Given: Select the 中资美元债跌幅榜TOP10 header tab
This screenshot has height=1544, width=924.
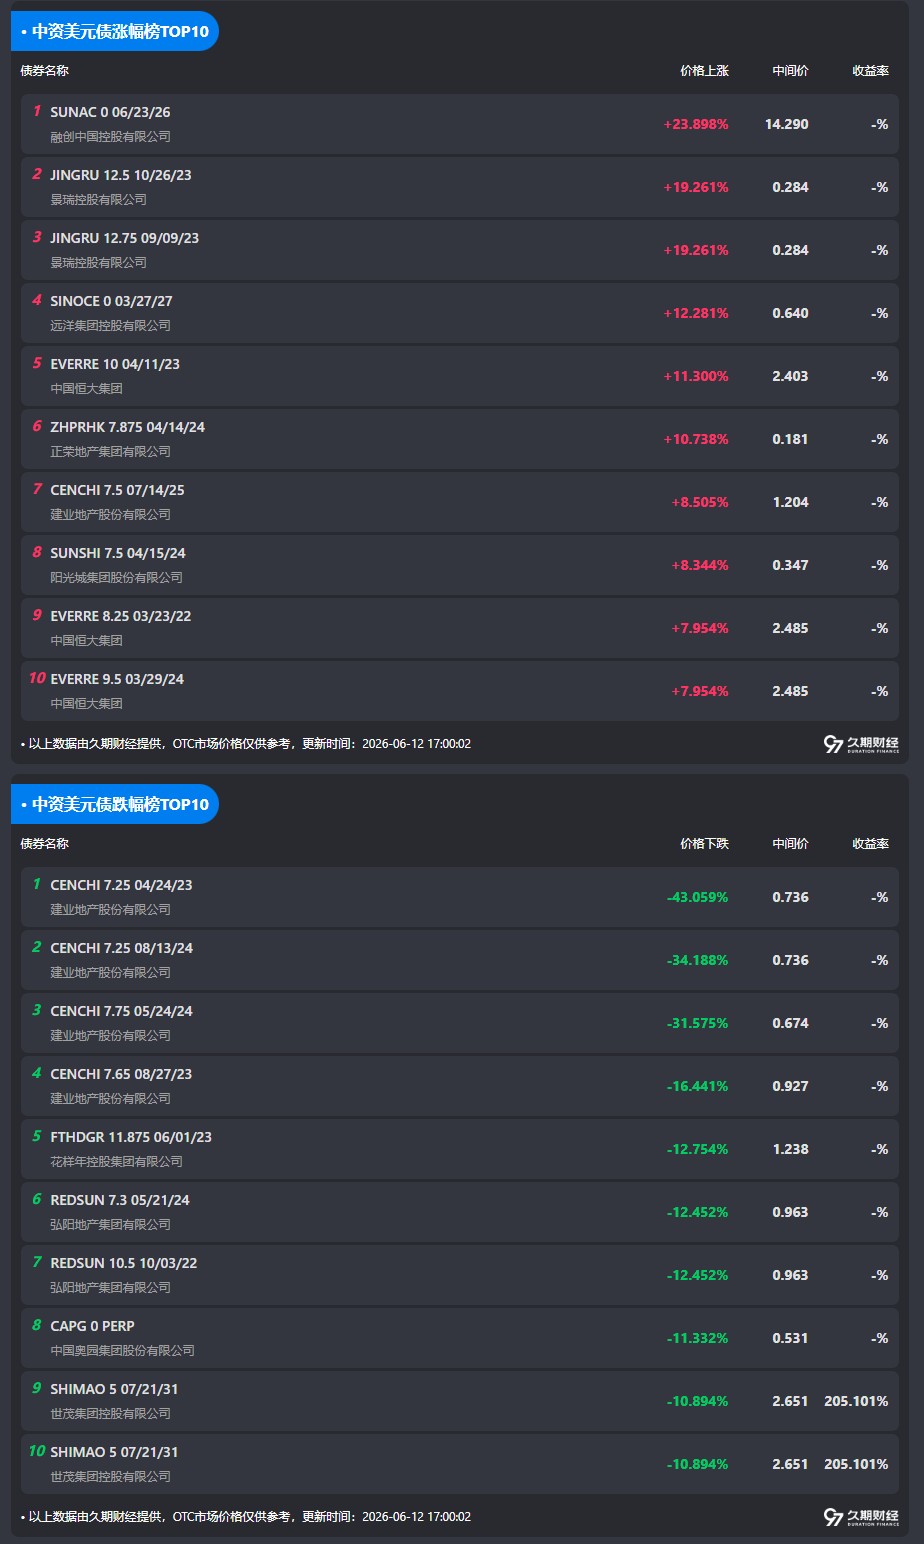Looking at the screenshot, I should [x=114, y=804].
